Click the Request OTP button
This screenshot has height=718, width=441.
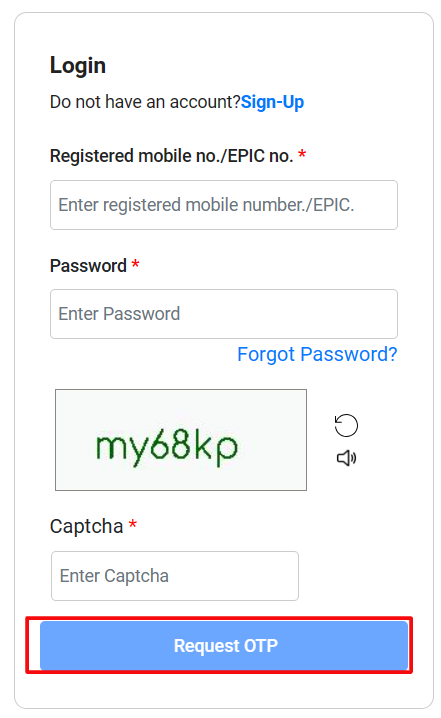224,645
